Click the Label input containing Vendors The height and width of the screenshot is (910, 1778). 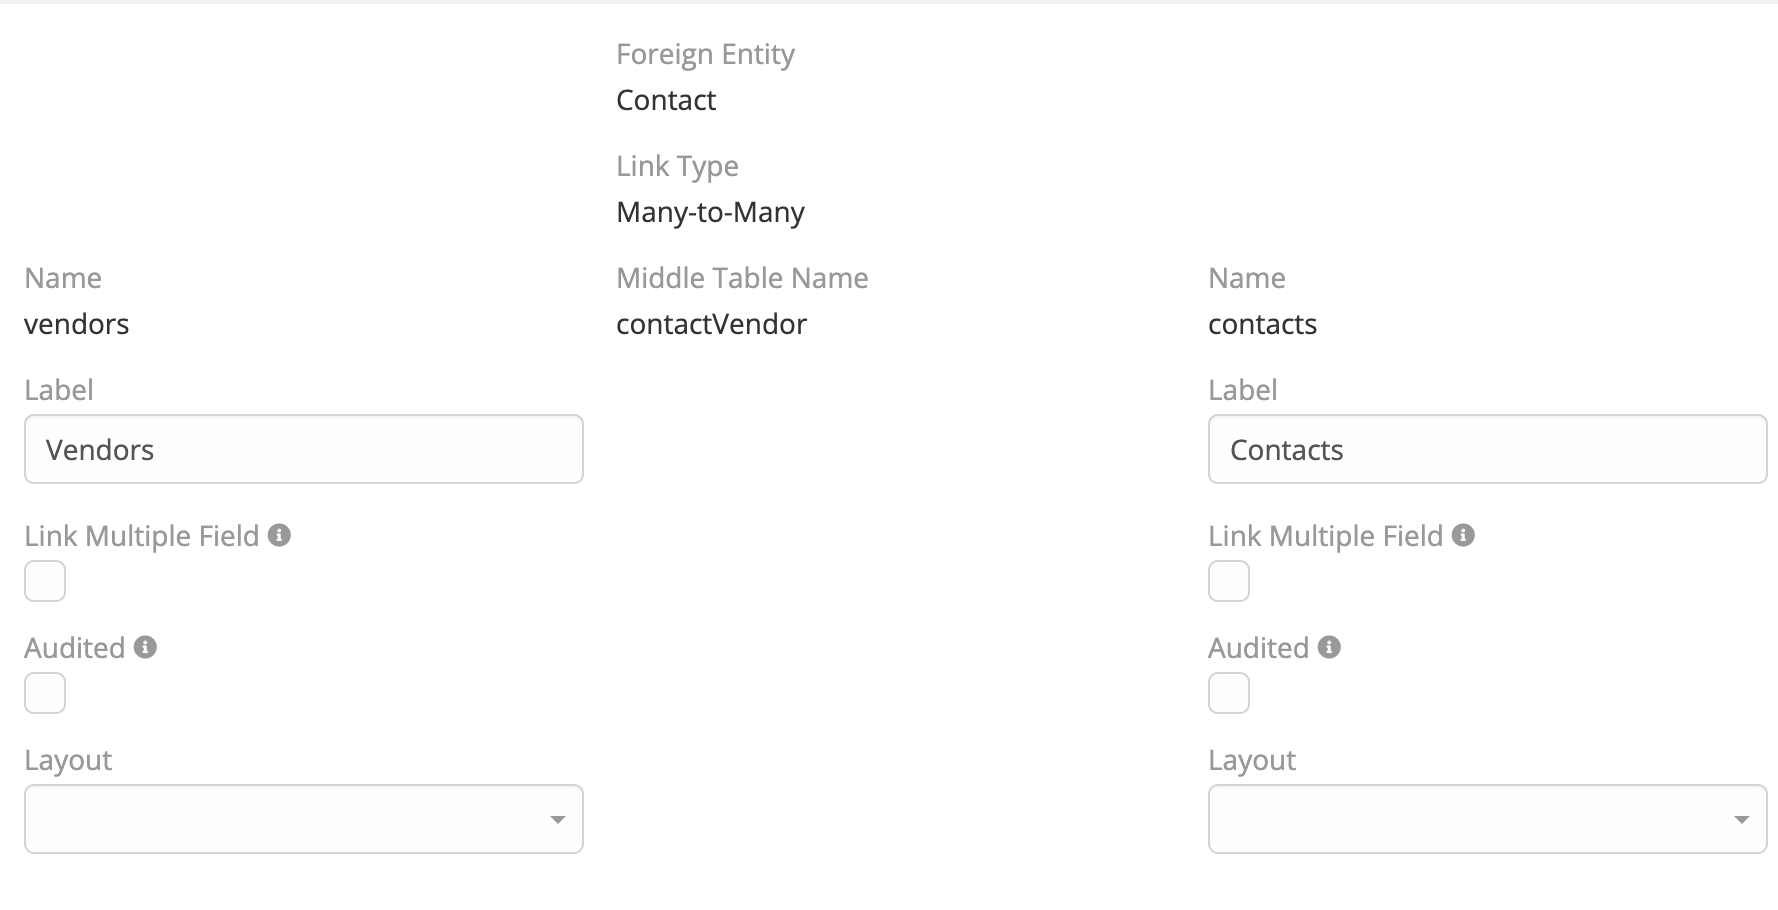pos(304,449)
